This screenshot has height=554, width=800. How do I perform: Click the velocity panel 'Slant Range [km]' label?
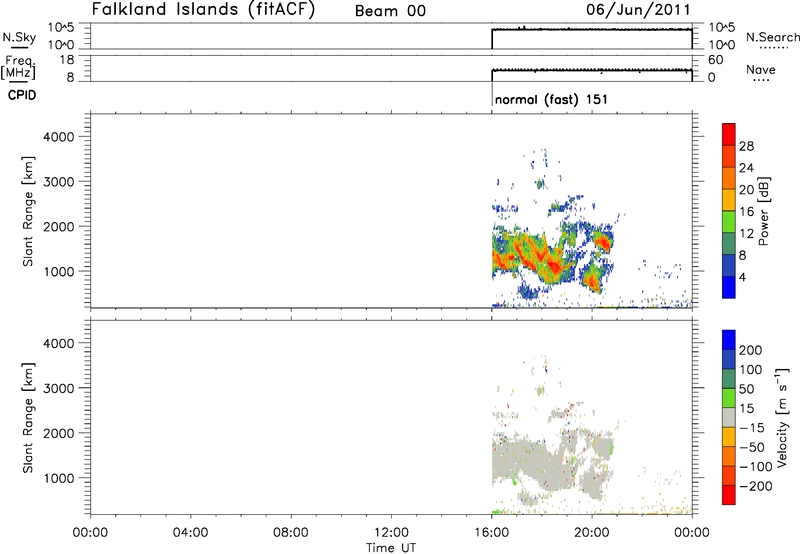(x=28, y=418)
